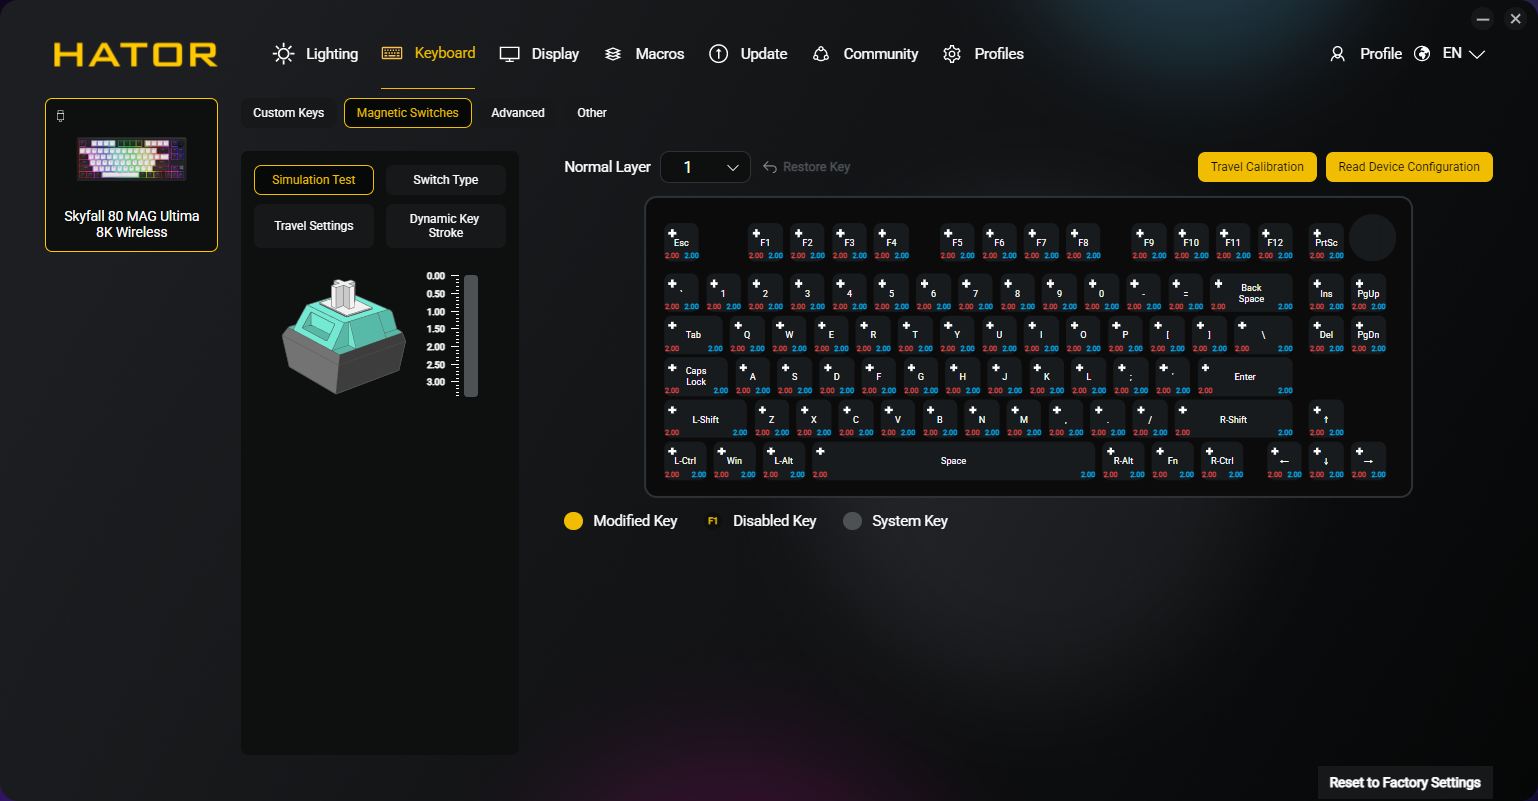Screen dimensions: 1538x801
Task: Click the Display monitor icon
Action: (x=510, y=54)
